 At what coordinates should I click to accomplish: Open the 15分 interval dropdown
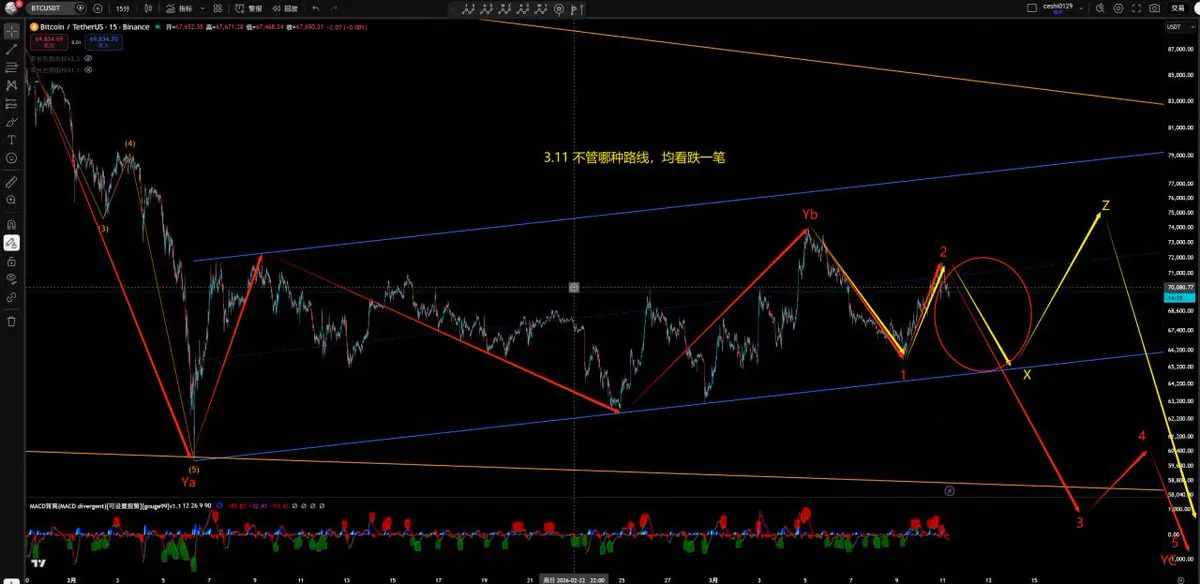(123, 8)
